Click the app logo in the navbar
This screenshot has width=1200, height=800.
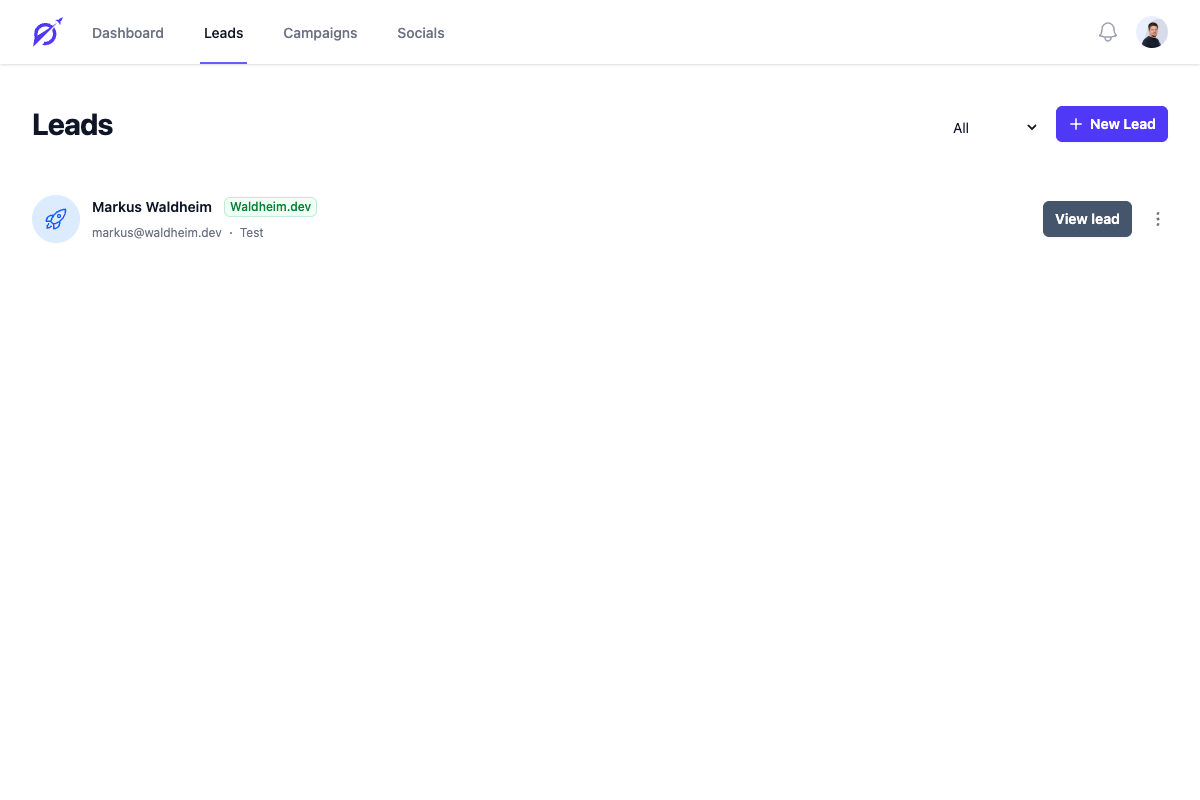click(47, 33)
